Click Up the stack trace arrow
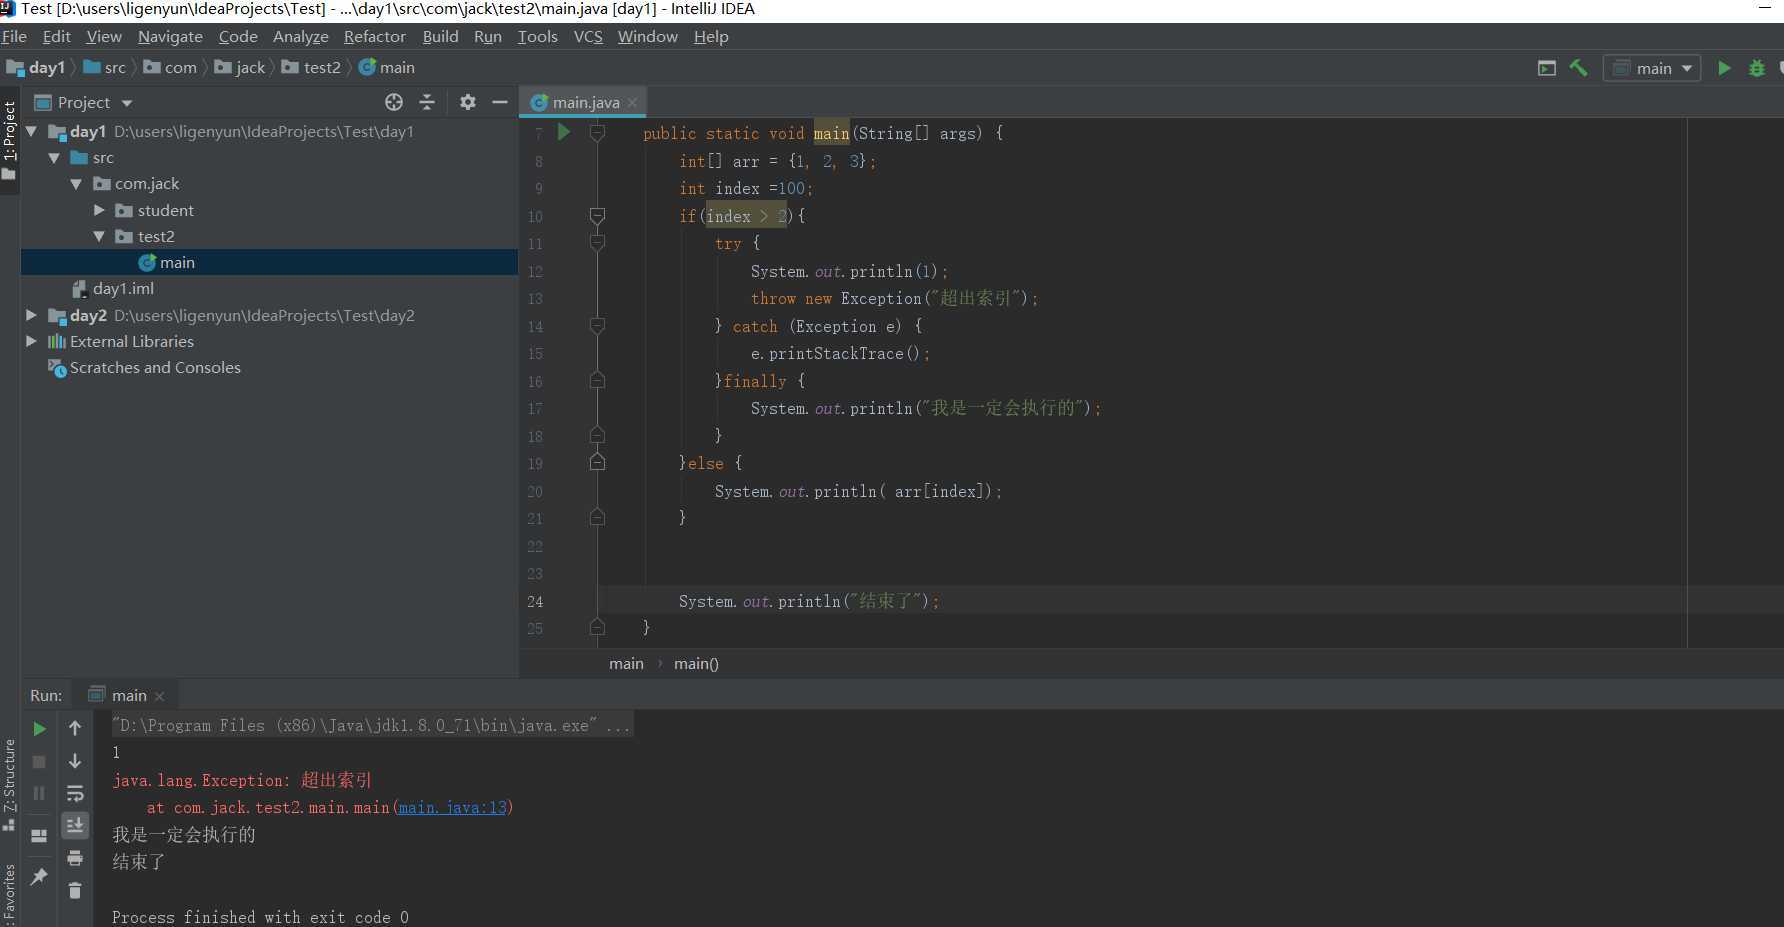1784x927 pixels. point(75,729)
